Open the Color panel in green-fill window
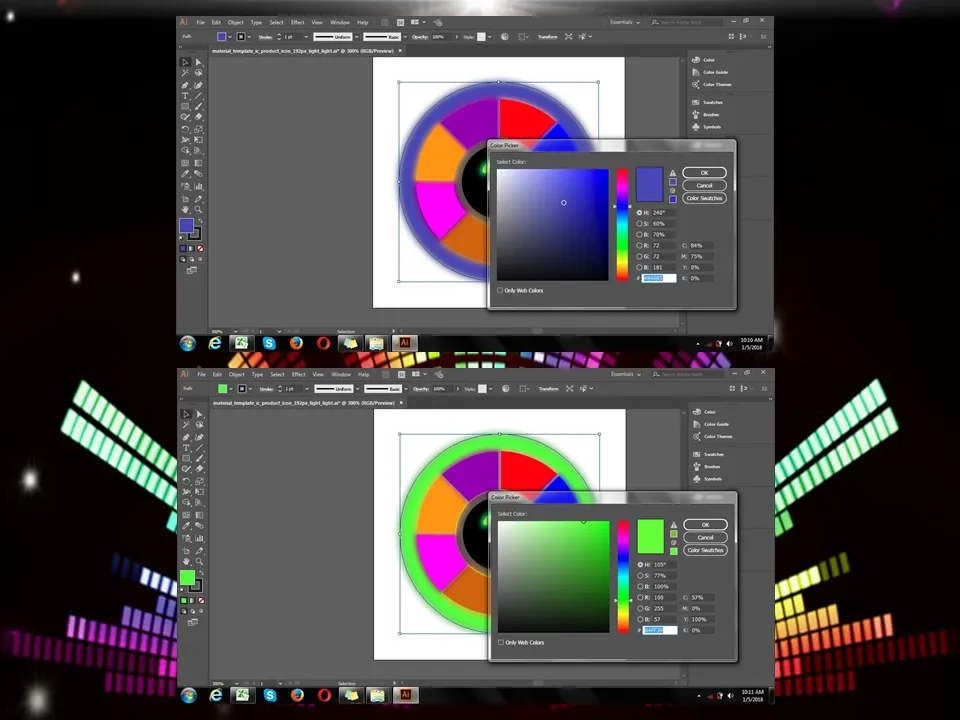 point(704,412)
